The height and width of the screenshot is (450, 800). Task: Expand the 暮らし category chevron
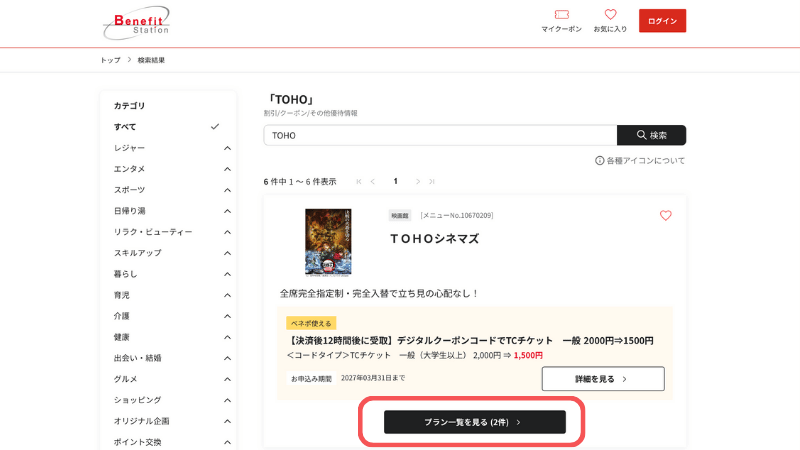pyautogui.click(x=228, y=274)
